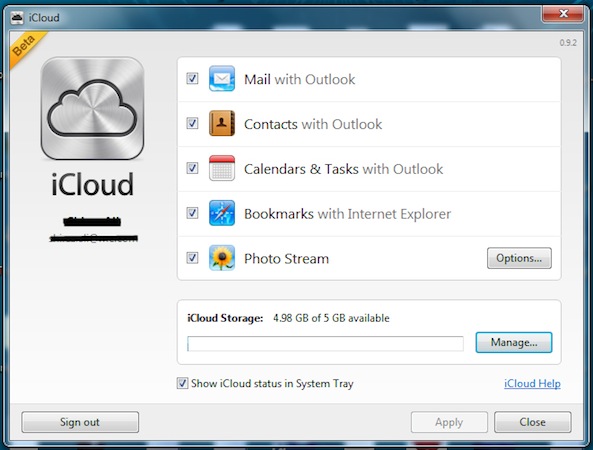This screenshot has height=450, width=593.
Task: Click the version number 0.9.2
Action: [568, 42]
